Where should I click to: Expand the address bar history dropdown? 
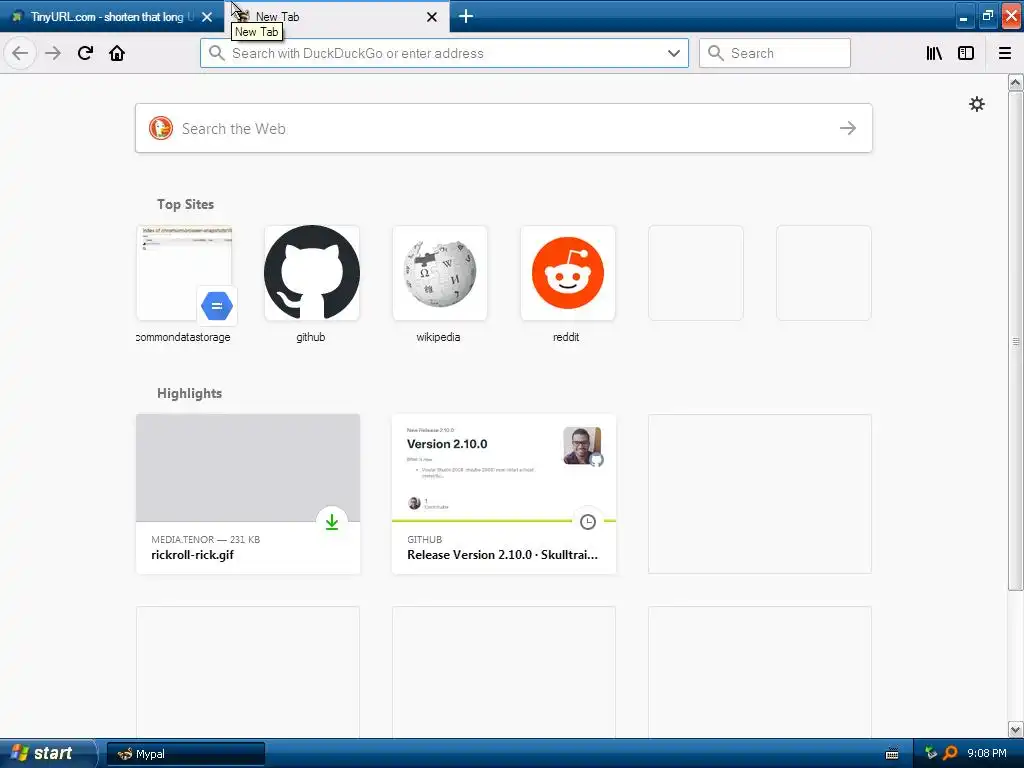click(x=674, y=53)
